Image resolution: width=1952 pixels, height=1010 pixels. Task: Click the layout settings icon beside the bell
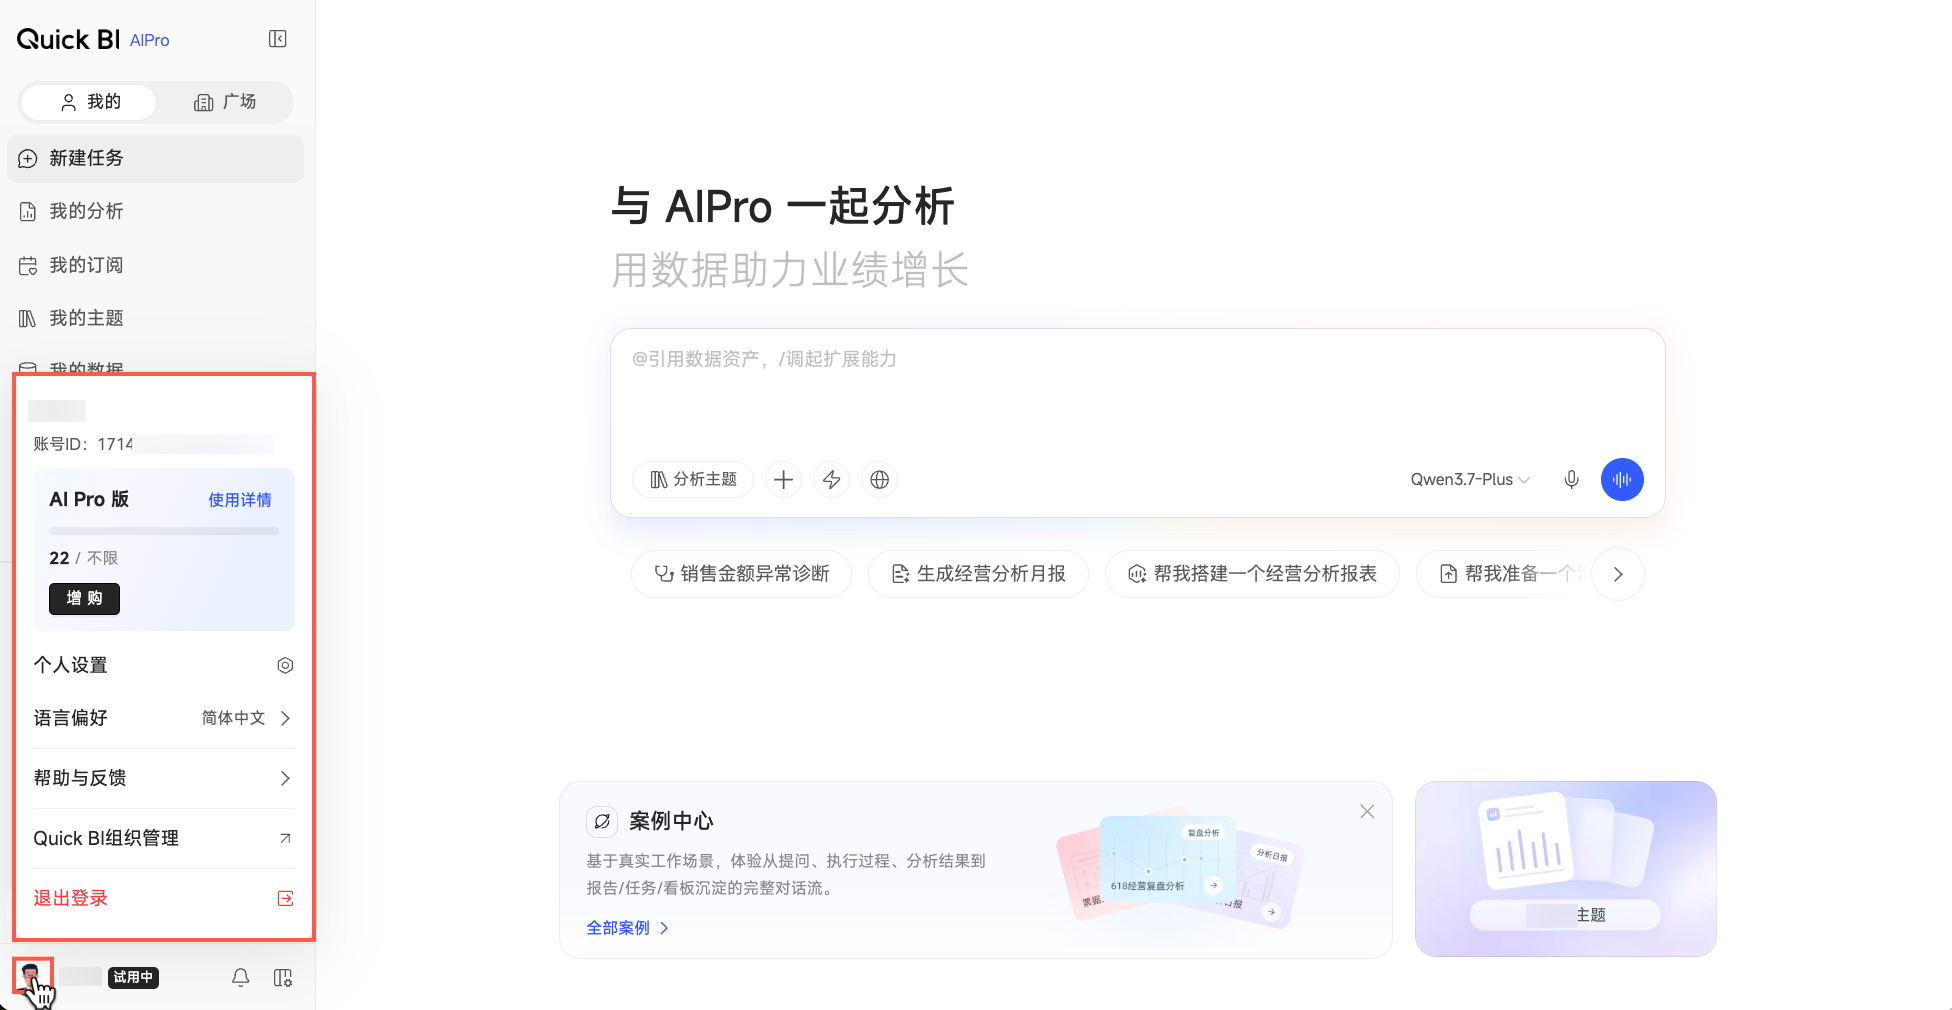pyautogui.click(x=283, y=978)
